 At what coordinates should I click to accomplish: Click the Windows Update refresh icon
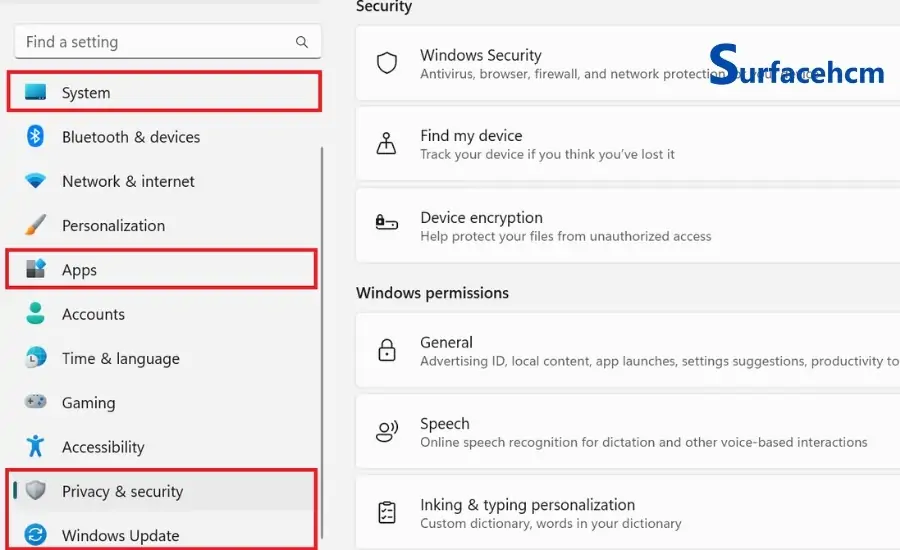click(x=36, y=534)
